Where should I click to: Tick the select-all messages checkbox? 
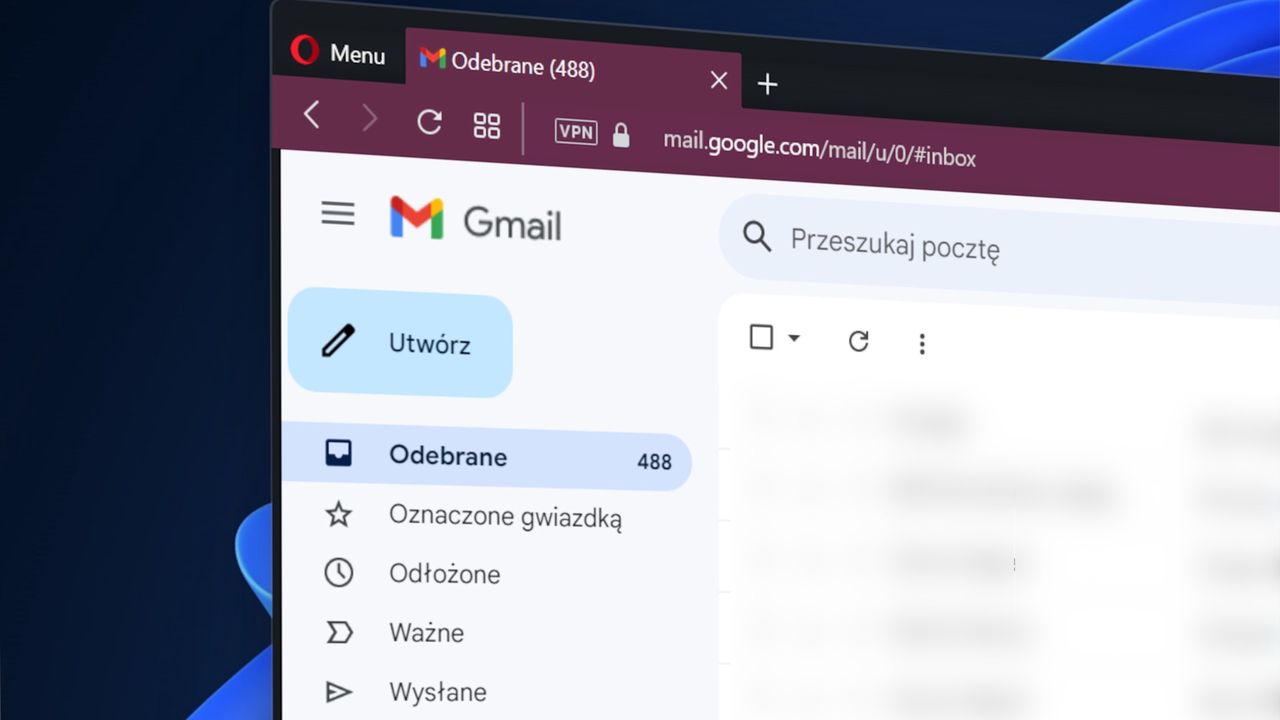761,337
